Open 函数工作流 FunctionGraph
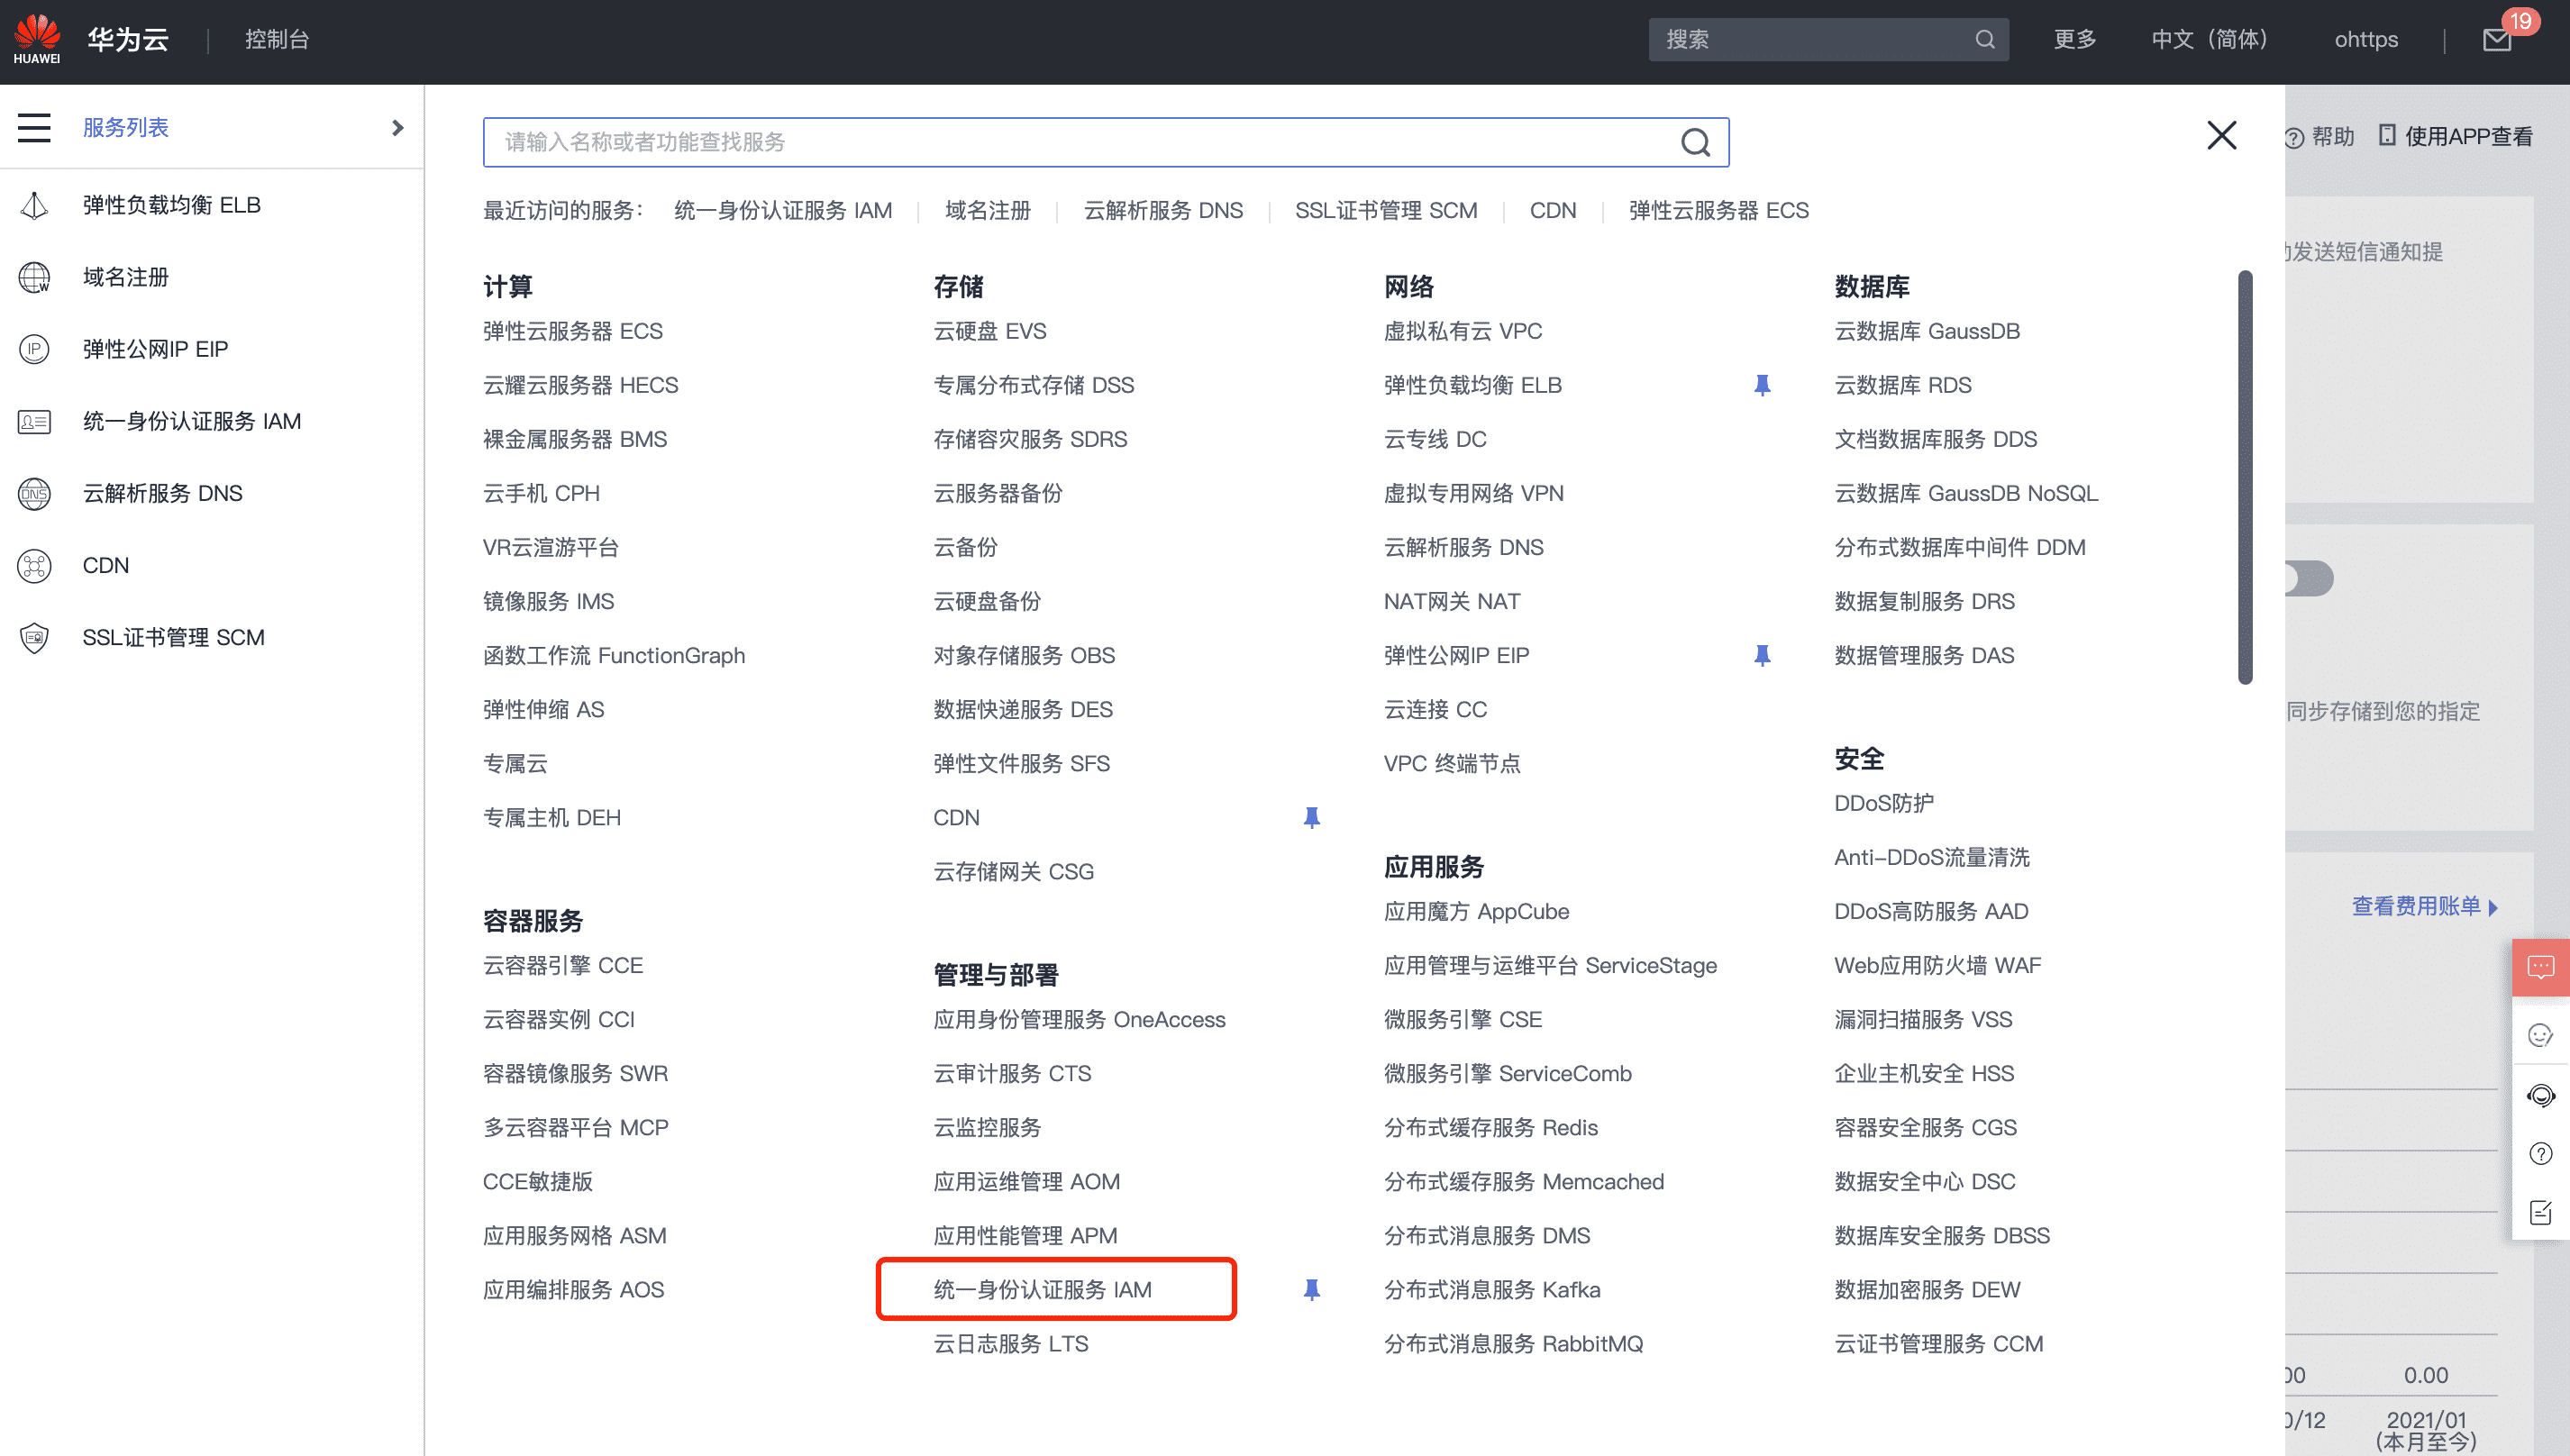The height and width of the screenshot is (1456, 2570). tap(614, 655)
